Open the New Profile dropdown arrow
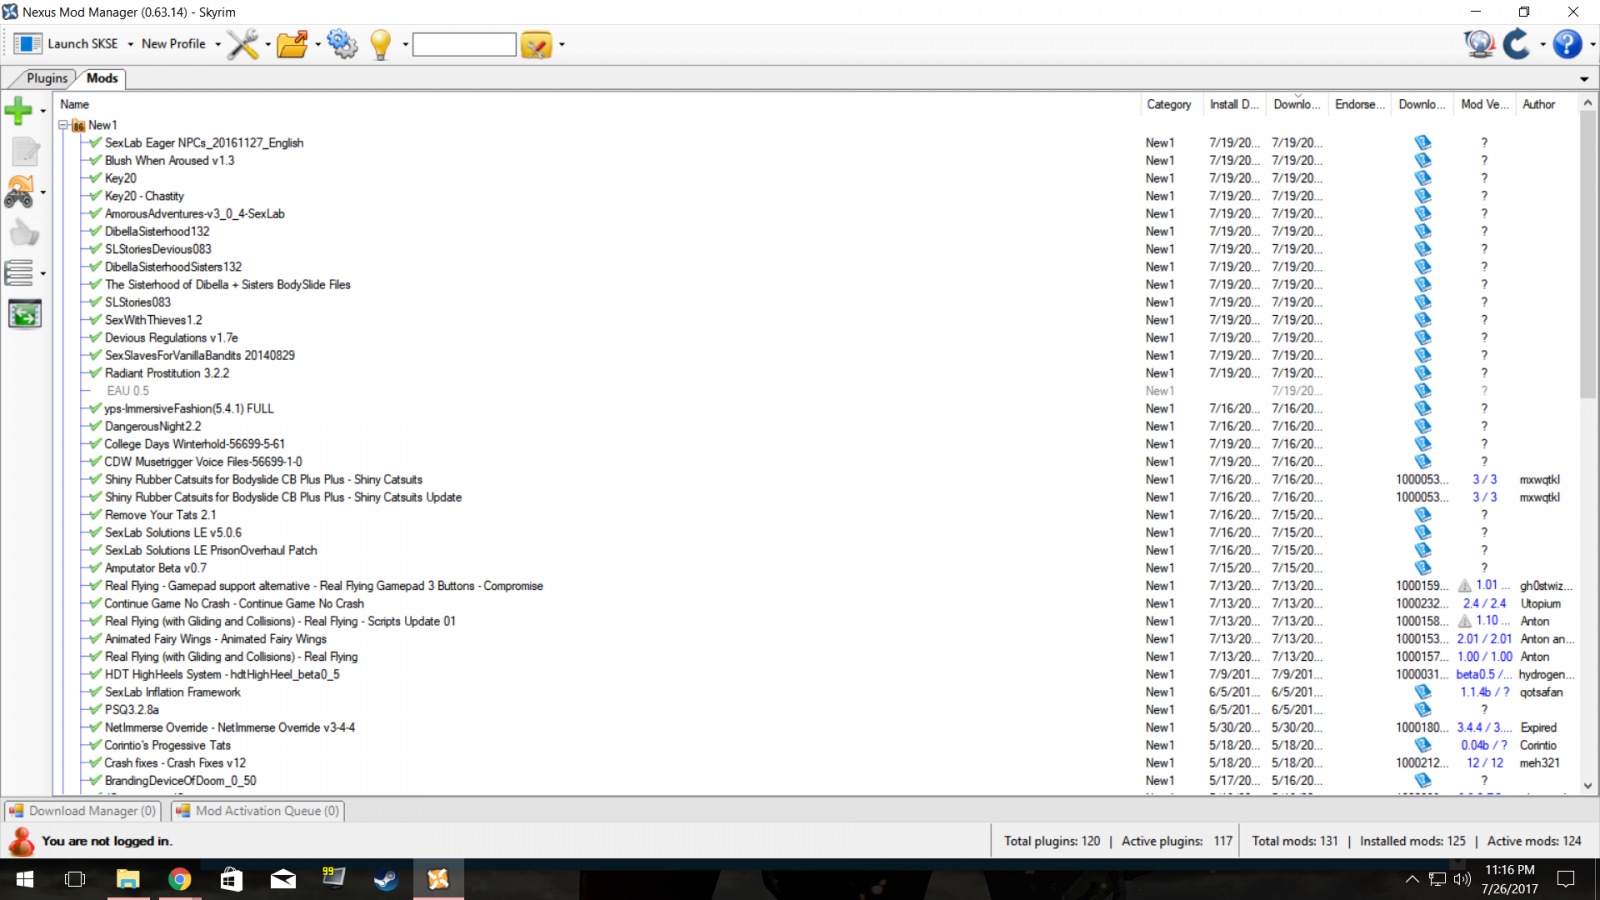Screen dimensions: 1600x900 click(x=218, y=44)
